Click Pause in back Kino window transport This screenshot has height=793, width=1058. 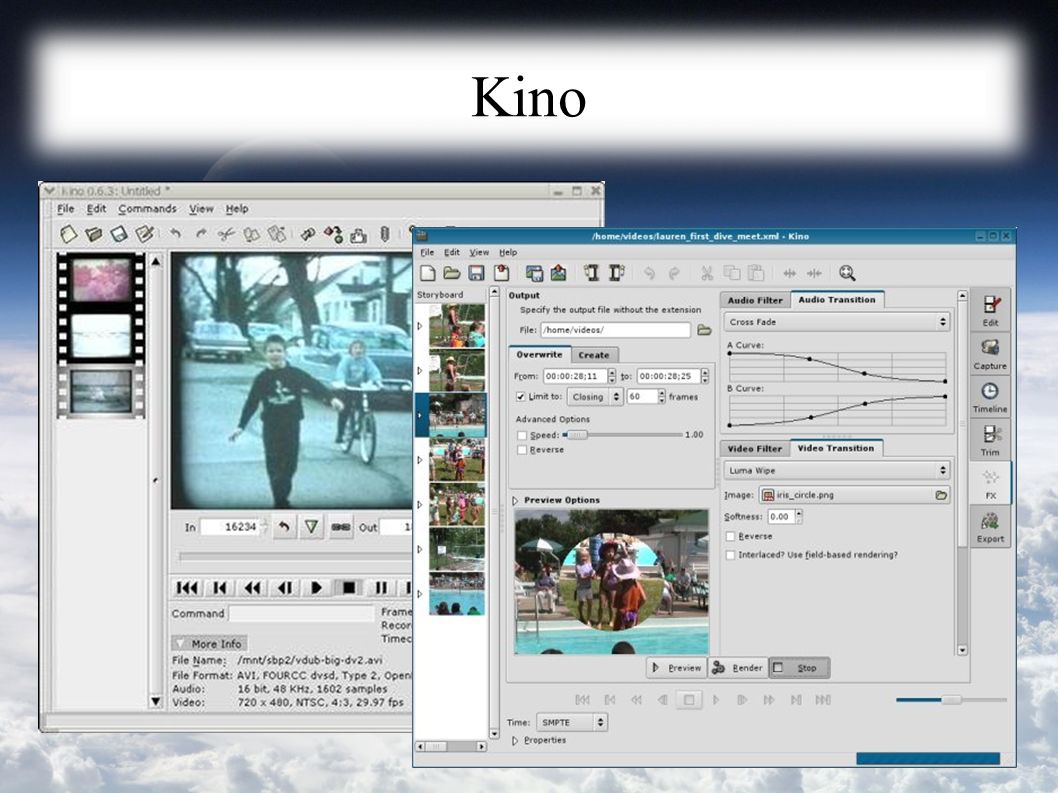381,588
